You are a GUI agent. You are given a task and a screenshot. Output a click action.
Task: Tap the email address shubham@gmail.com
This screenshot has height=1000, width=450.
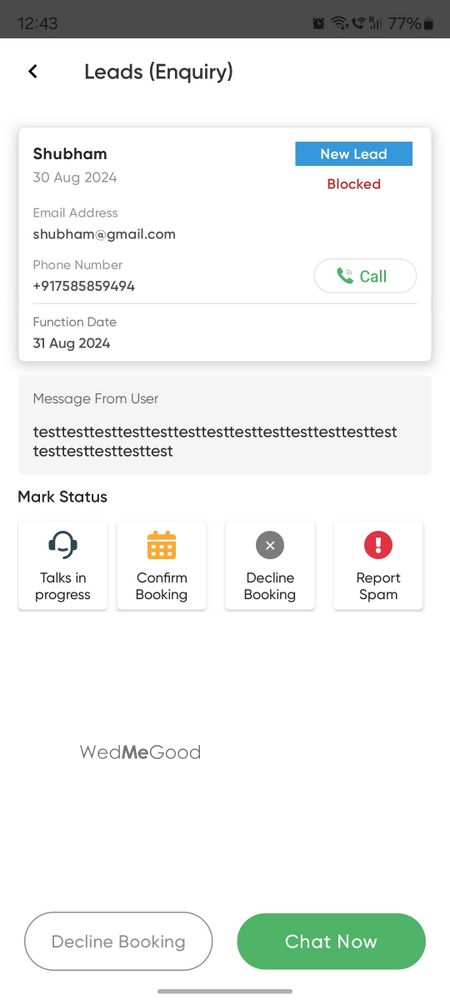coord(104,234)
